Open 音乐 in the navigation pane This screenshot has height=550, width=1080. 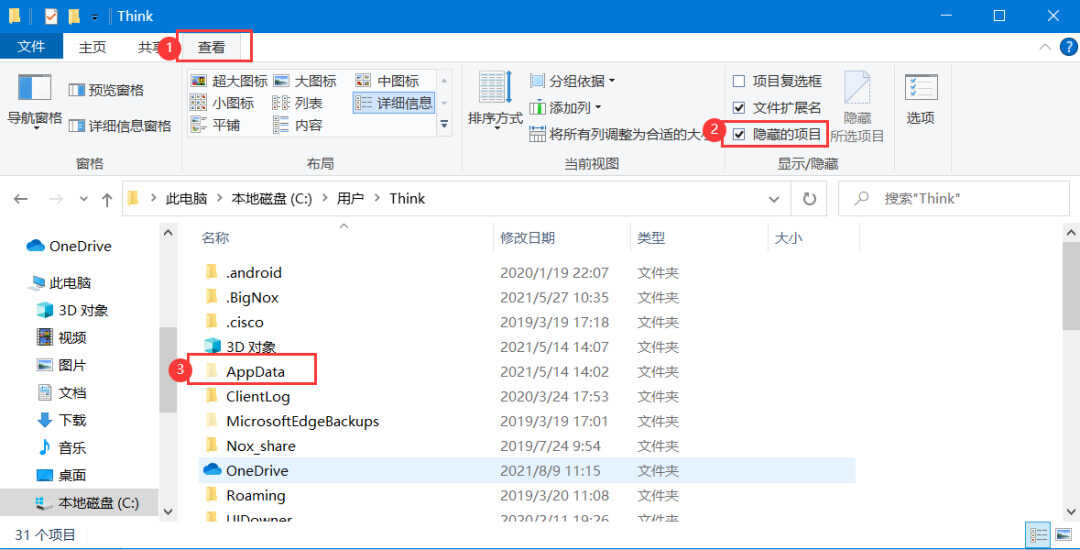pos(61,448)
